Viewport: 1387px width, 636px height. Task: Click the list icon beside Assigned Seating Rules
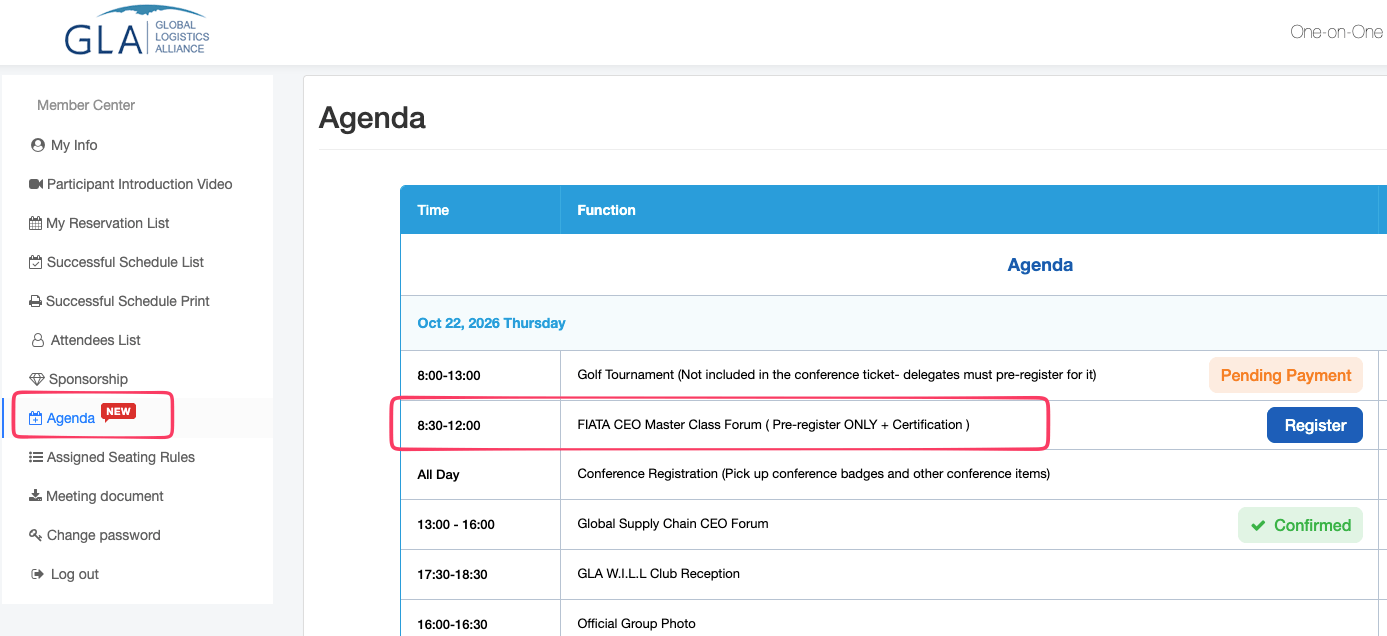pyautogui.click(x=36, y=457)
